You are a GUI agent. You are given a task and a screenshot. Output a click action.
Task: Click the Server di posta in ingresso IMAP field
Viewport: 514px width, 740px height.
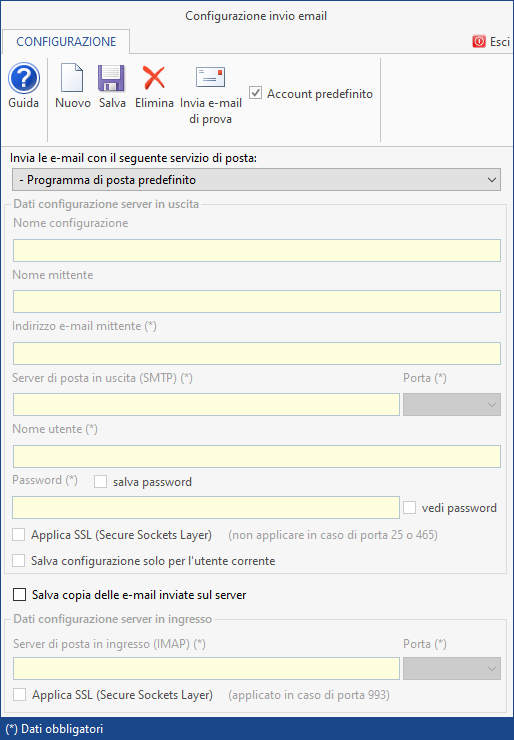click(206, 669)
